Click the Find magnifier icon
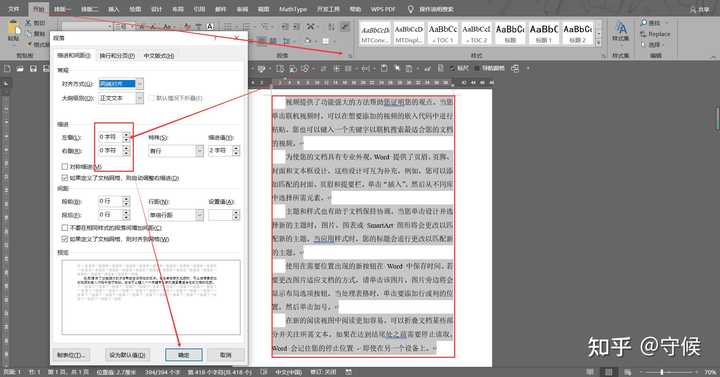 [x=644, y=23]
